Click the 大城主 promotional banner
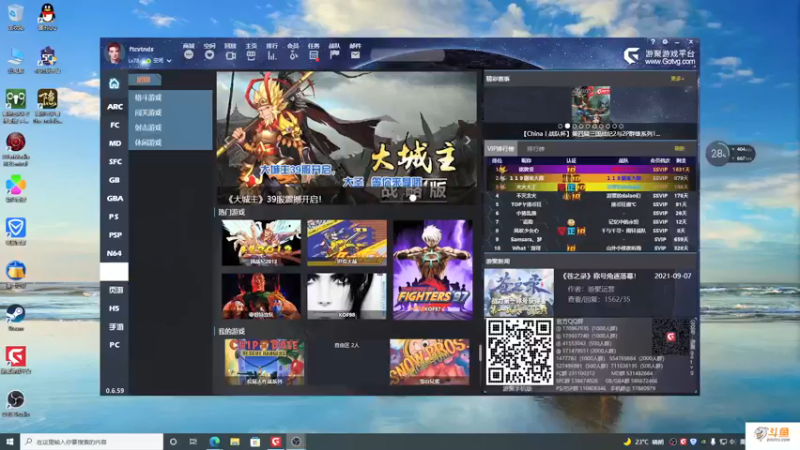The width and height of the screenshot is (800, 450). tap(347, 138)
